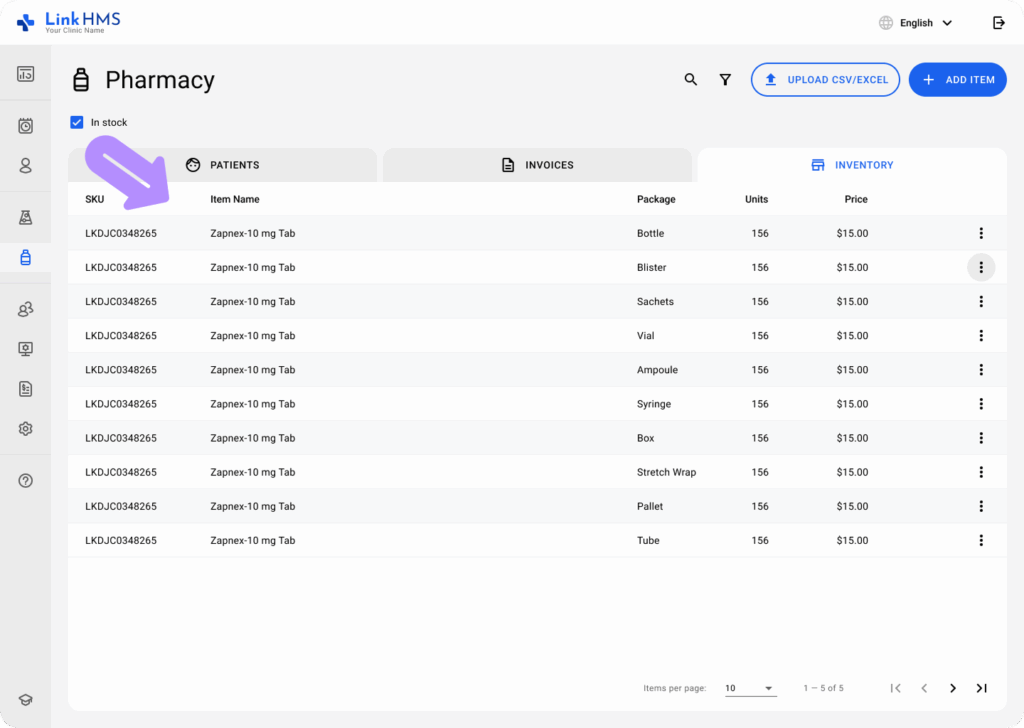This screenshot has width=1024, height=728.
Task: Open the settings gear sidebar icon
Action: [25, 429]
